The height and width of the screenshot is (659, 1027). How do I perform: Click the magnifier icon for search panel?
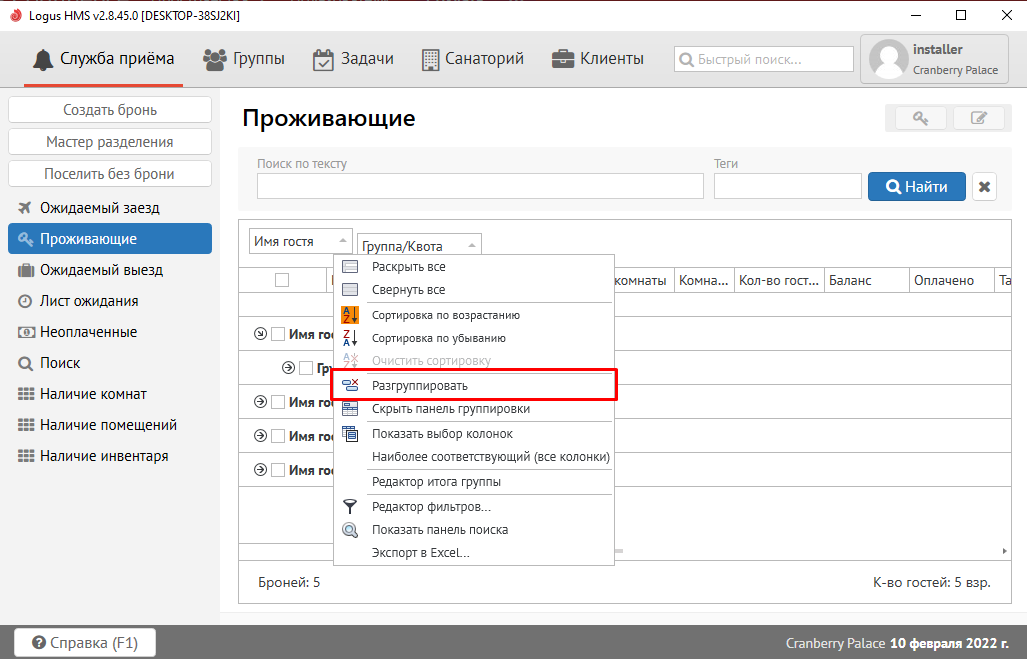coord(350,530)
